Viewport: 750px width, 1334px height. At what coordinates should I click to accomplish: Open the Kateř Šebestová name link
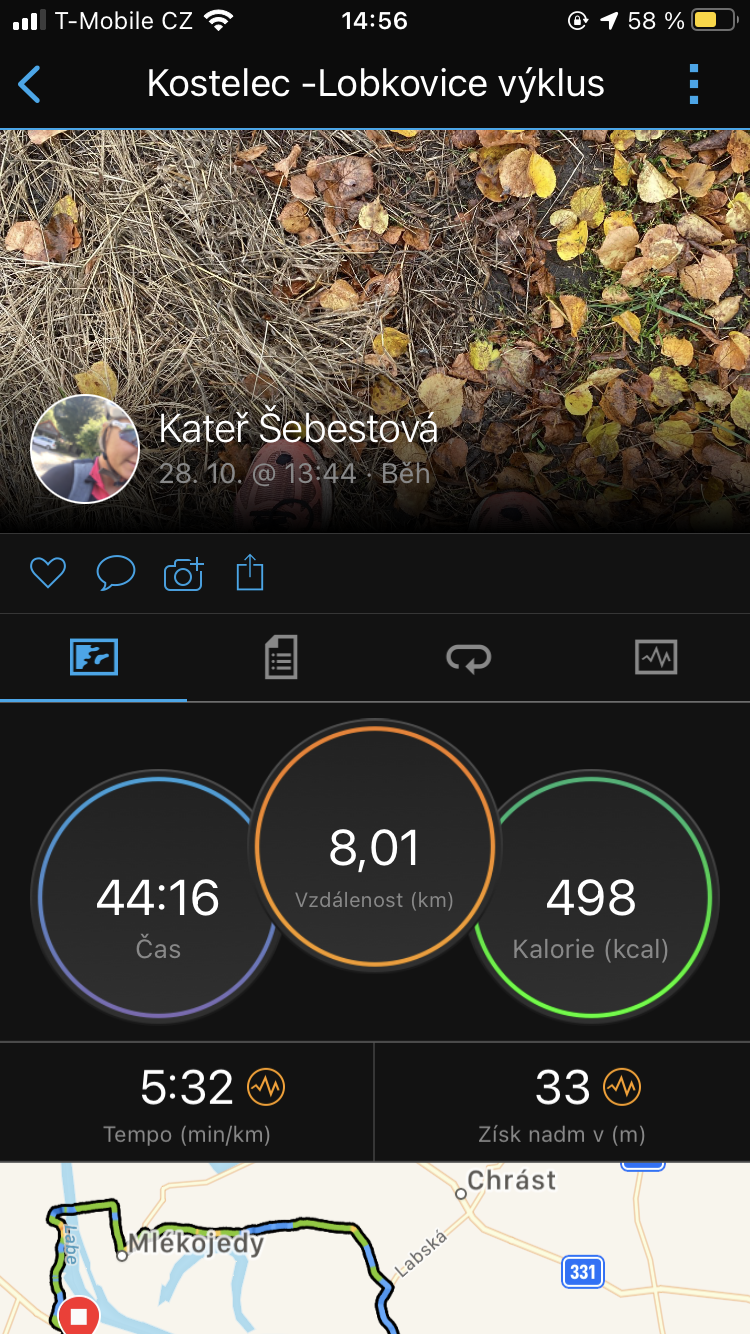click(x=298, y=429)
